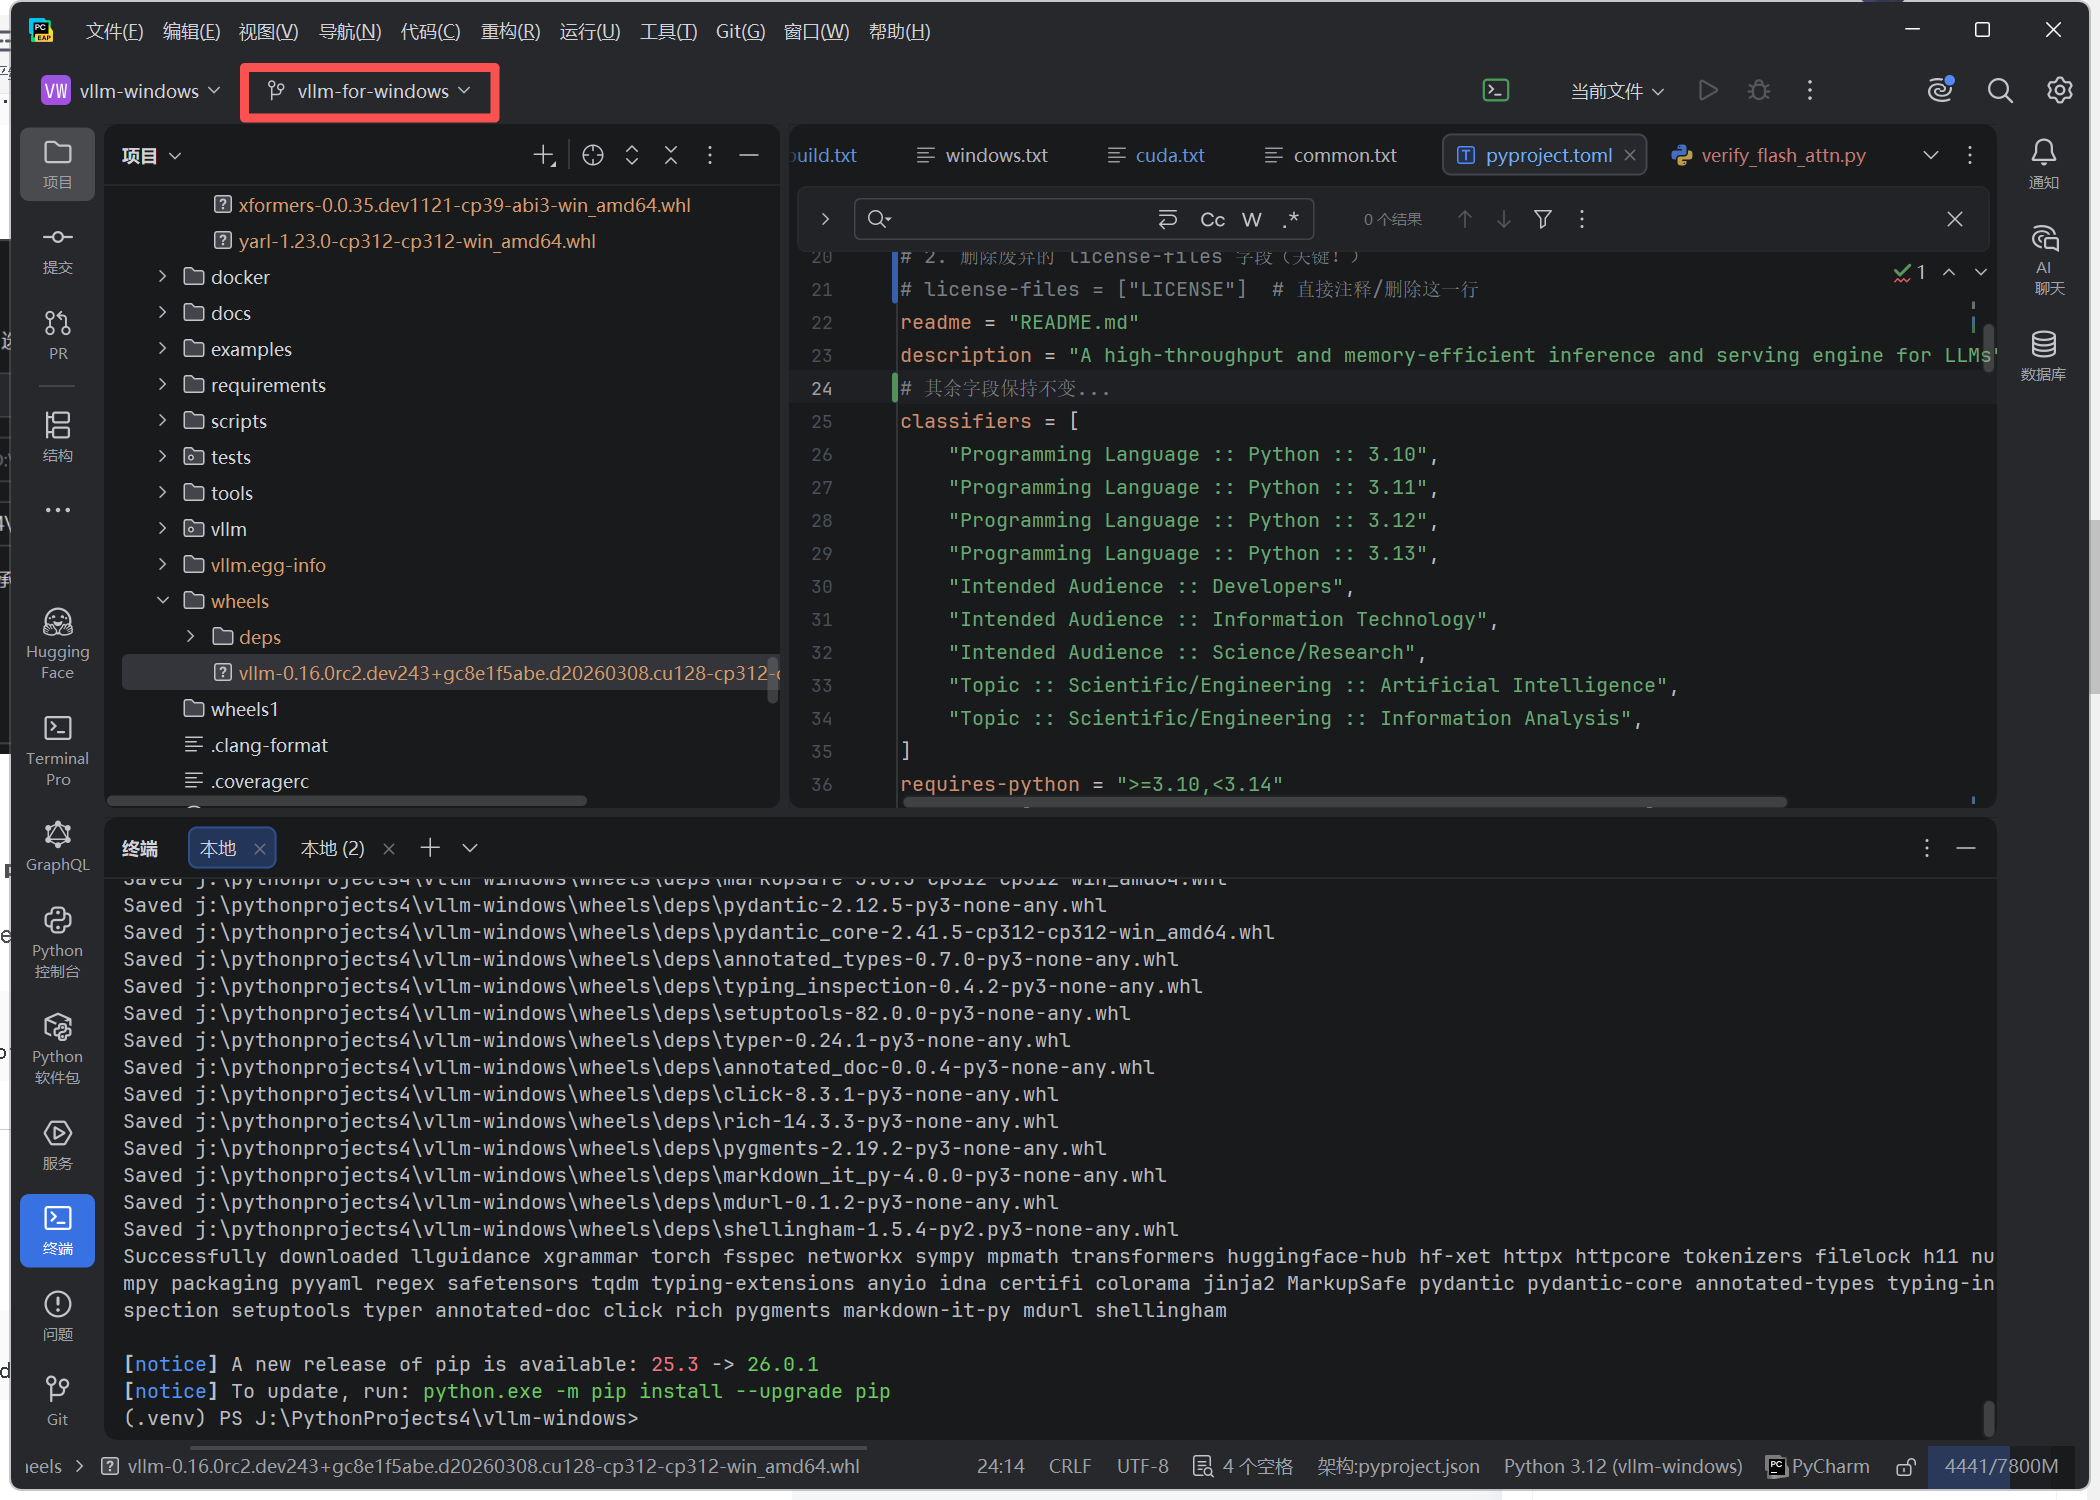The width and height of the screenshot is (2100, 1500).
Task: Click UTF-8 encoding in status bar
Action: point(1142,1466)
